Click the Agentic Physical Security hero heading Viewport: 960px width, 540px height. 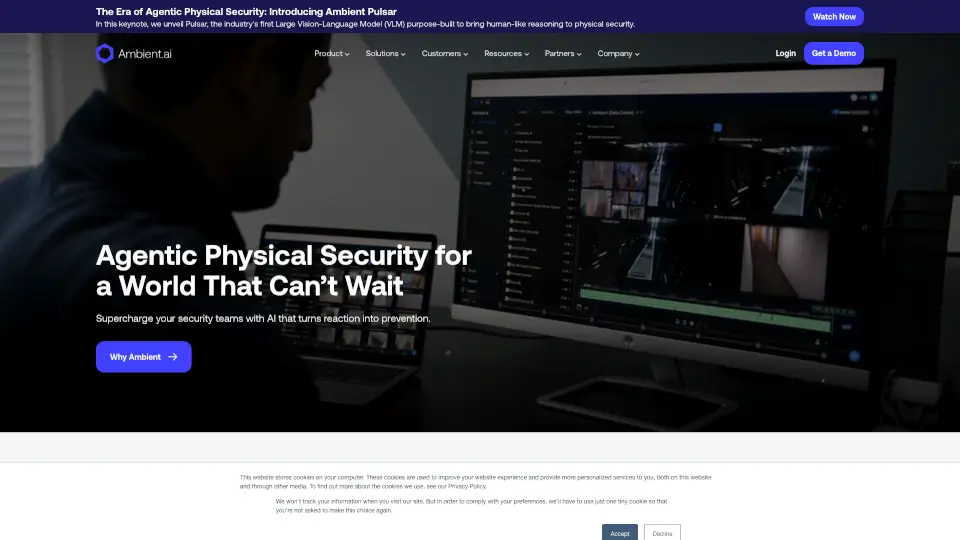283,270
